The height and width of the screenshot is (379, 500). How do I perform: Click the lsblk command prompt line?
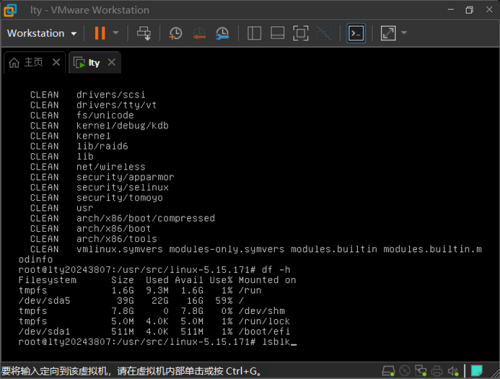pos(157,342)
